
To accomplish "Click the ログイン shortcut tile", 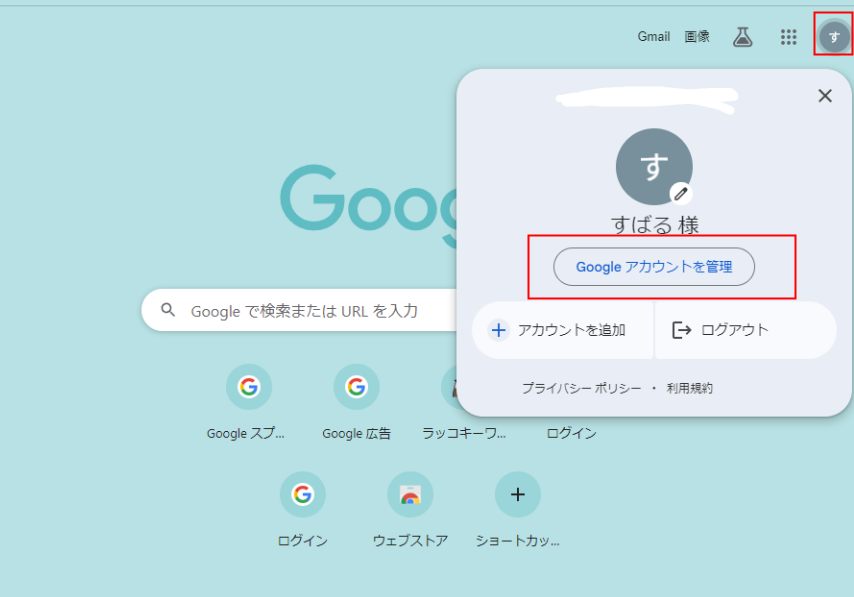I will tap(303, 494).
